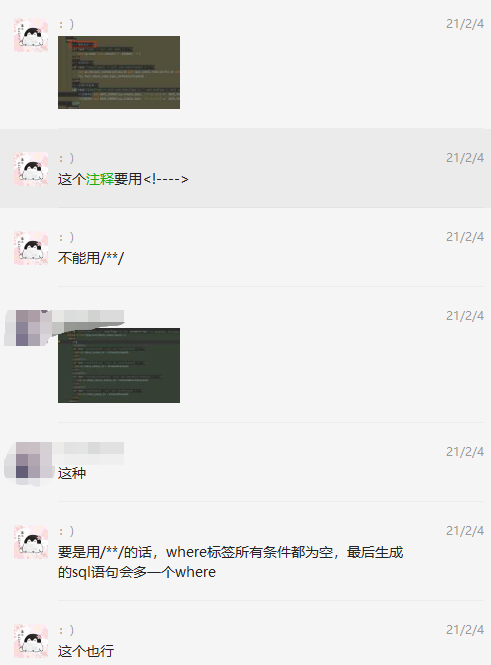The height and width of the screenshot is (665, 491).
Task: Select the message text "不能用/**/"
Action: tap(91, 258)
